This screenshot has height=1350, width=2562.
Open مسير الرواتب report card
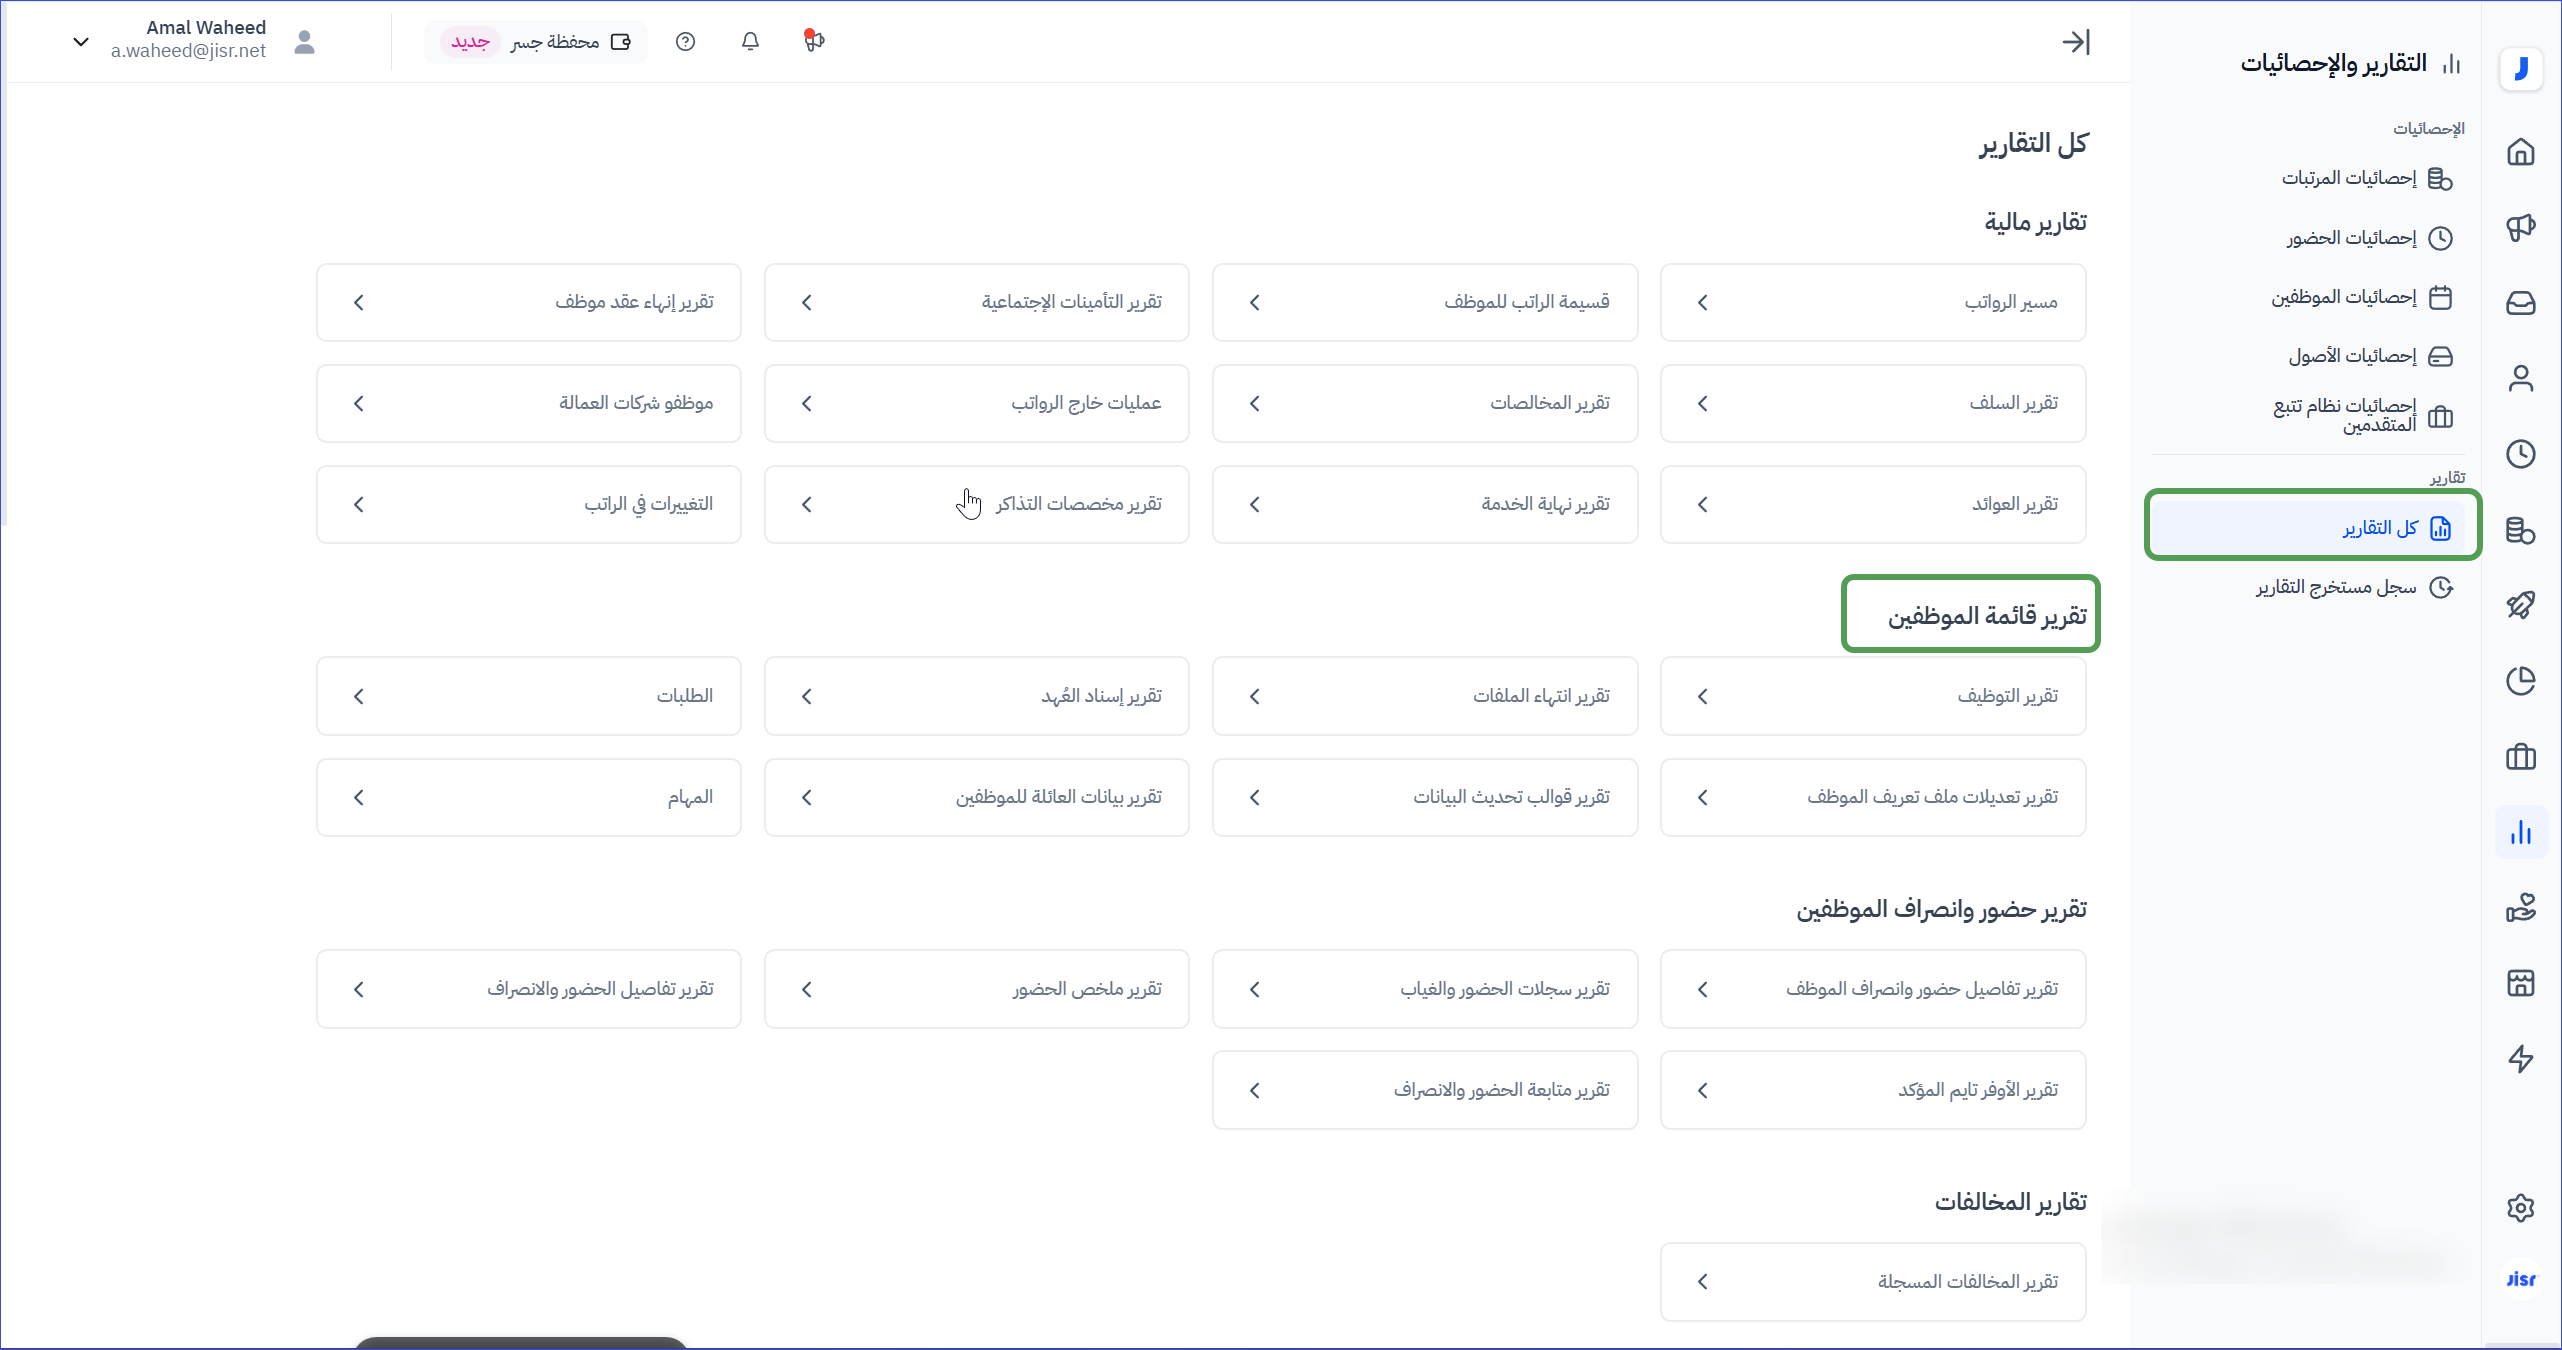coord(1872,302)
